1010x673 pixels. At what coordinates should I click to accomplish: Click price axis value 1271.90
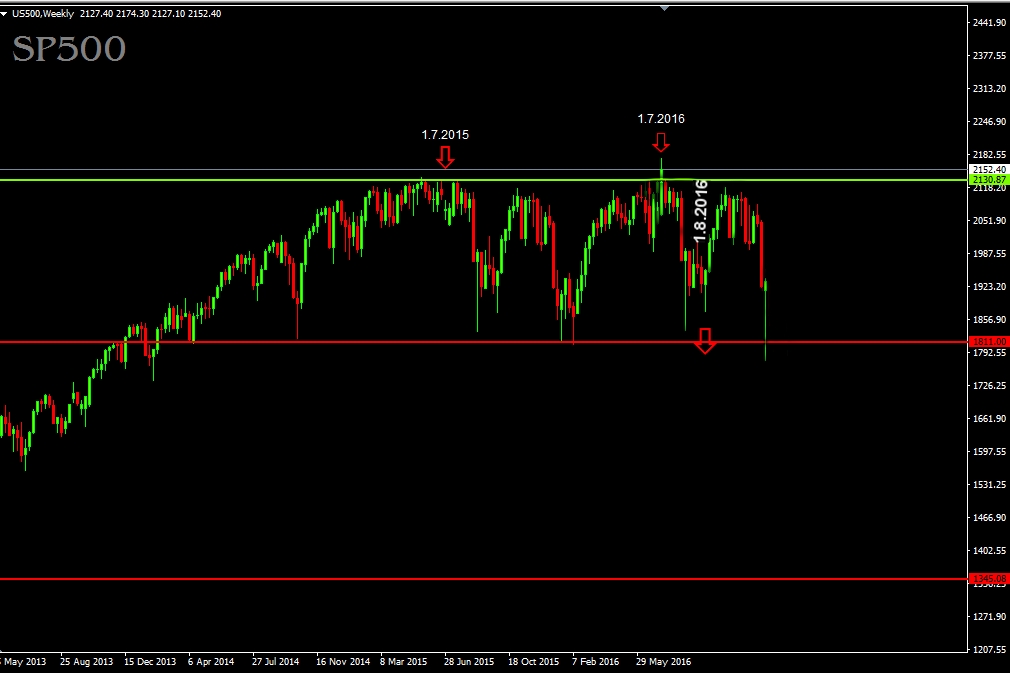click(989, 616)
